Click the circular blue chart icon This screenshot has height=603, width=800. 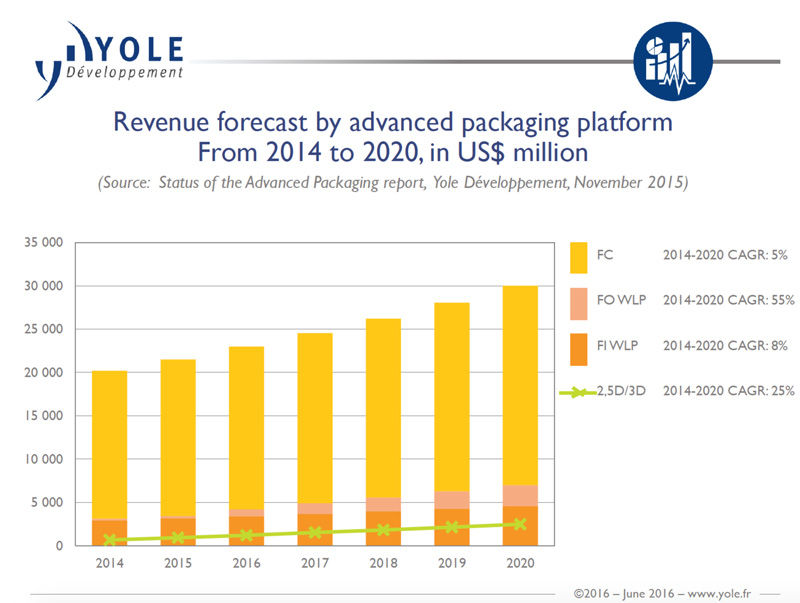tap(673, 61)
